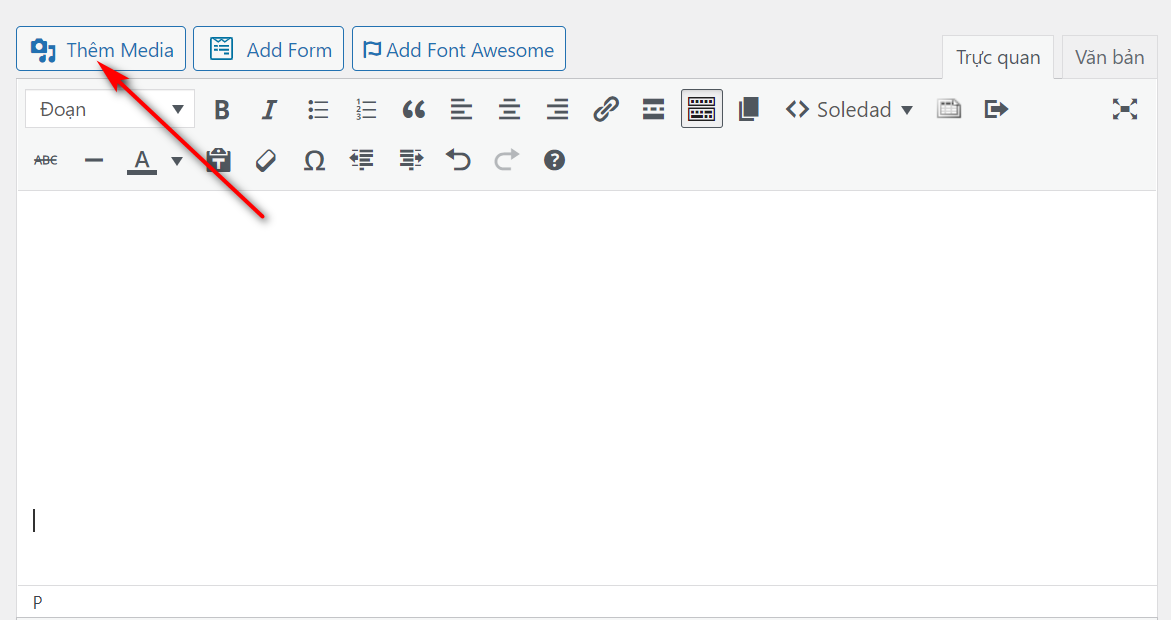Open the Đoạn paragraph format dropdown
1171x620 pixels.
click(x=109, y=109)
